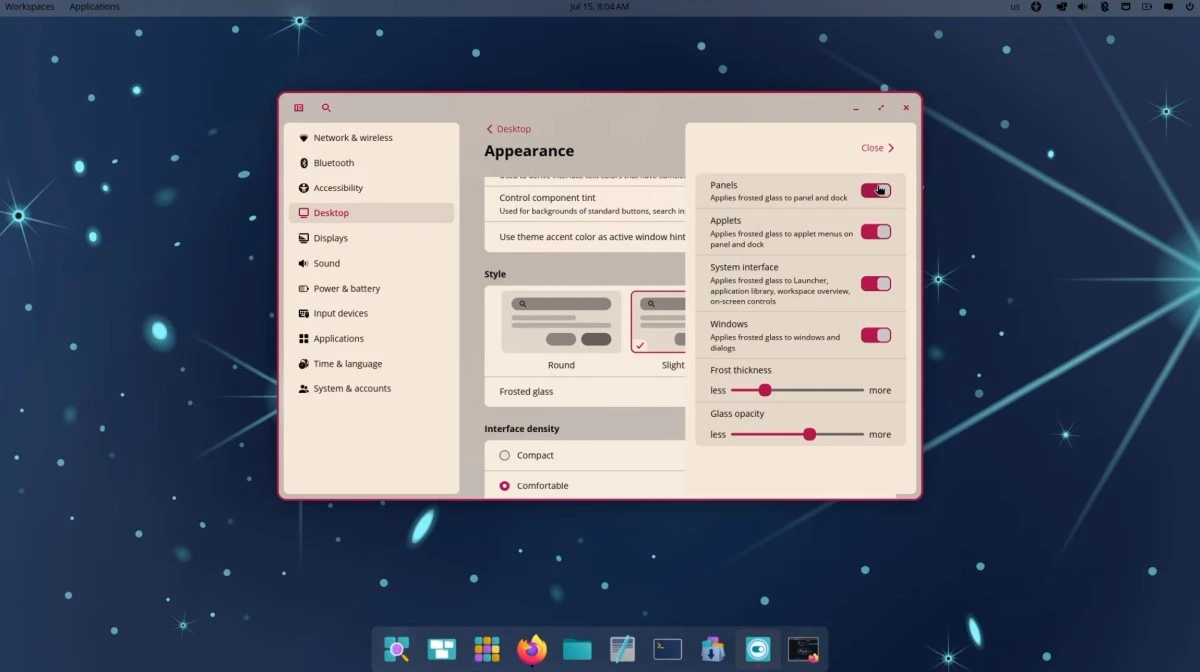This screenshot has width=1200, height=672.
Task: Click the Accessibility icon in sidebar
Action: pos(304,188)
